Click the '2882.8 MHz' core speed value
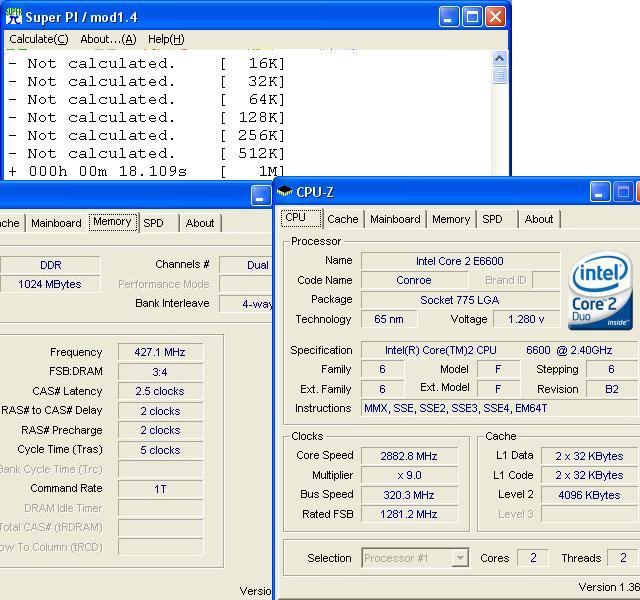640x600 pixels. point(409,456)
